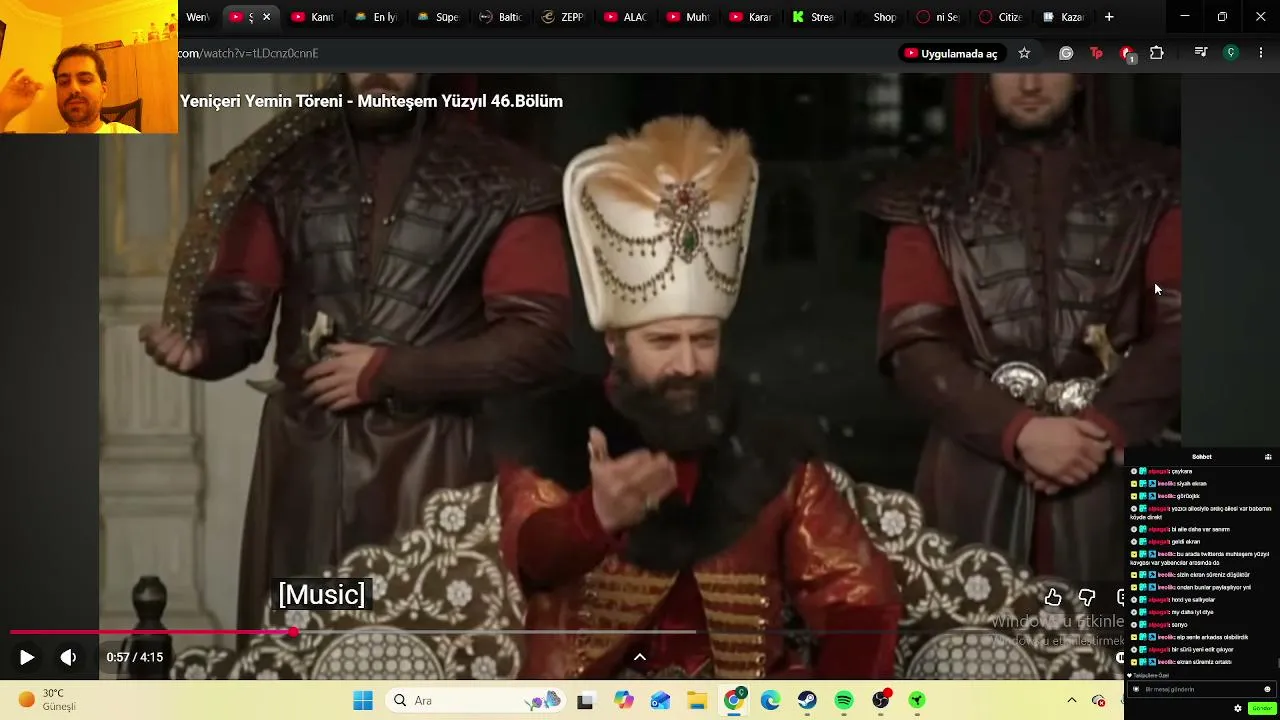Switch to the 'Baltic' tab
Screen dimensions: 1280x720
[x=500, y=17]
